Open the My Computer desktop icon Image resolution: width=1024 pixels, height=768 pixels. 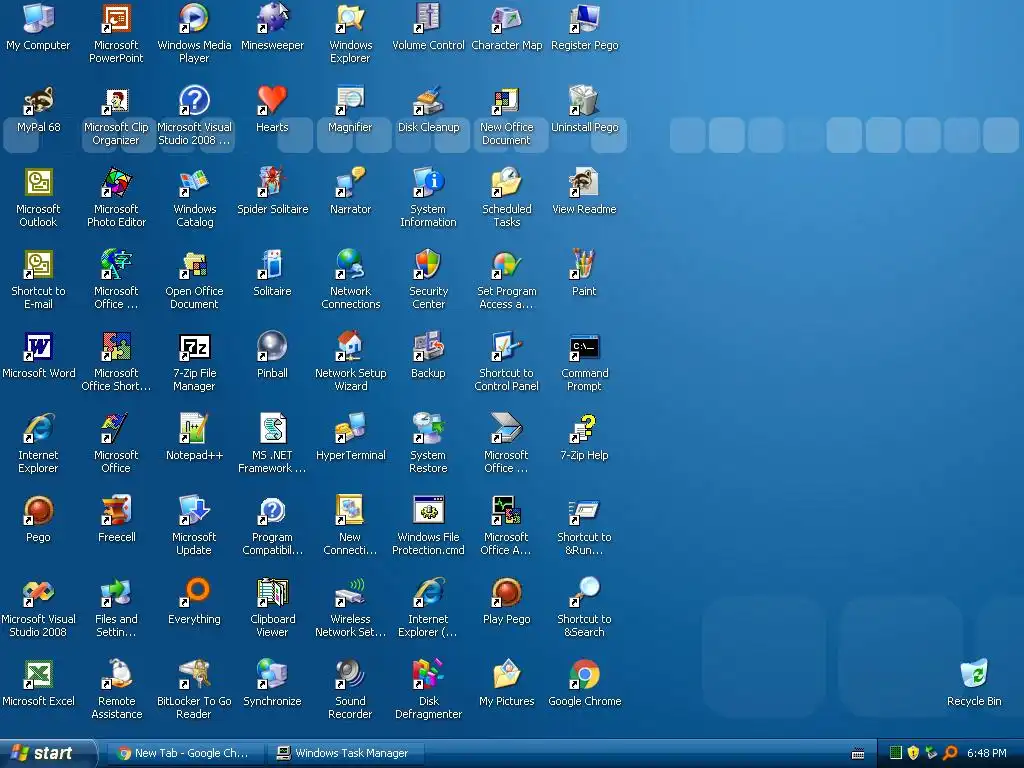click(38, 18)
